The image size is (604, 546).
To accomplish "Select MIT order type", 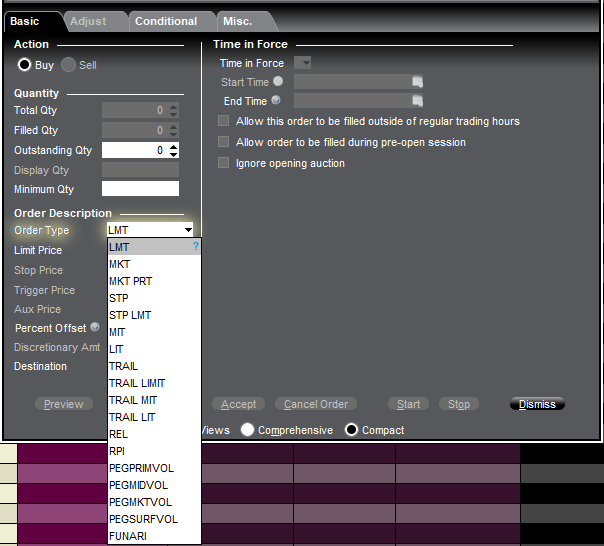I will coord(154,332).
